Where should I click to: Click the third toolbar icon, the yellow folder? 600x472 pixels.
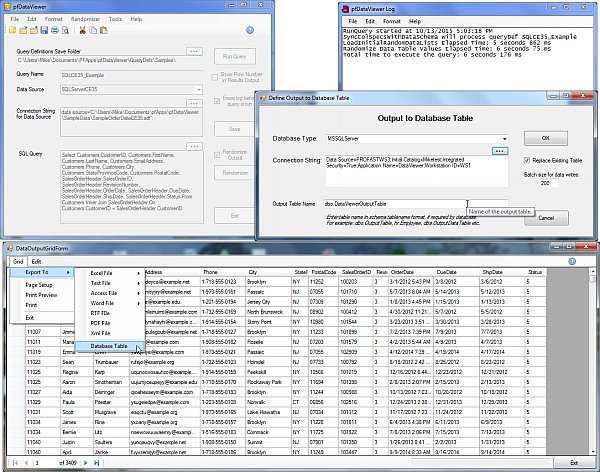[x=34, y=30]
